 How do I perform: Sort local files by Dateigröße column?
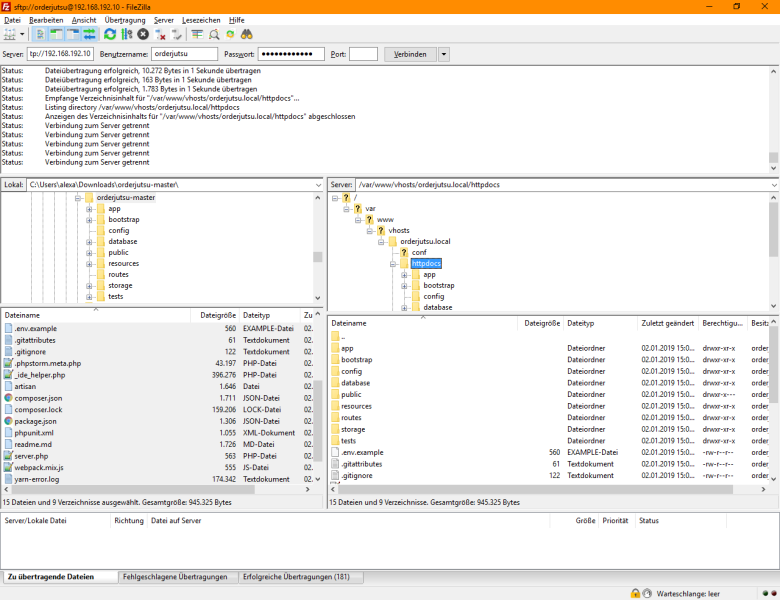click(x=217, y=315)
